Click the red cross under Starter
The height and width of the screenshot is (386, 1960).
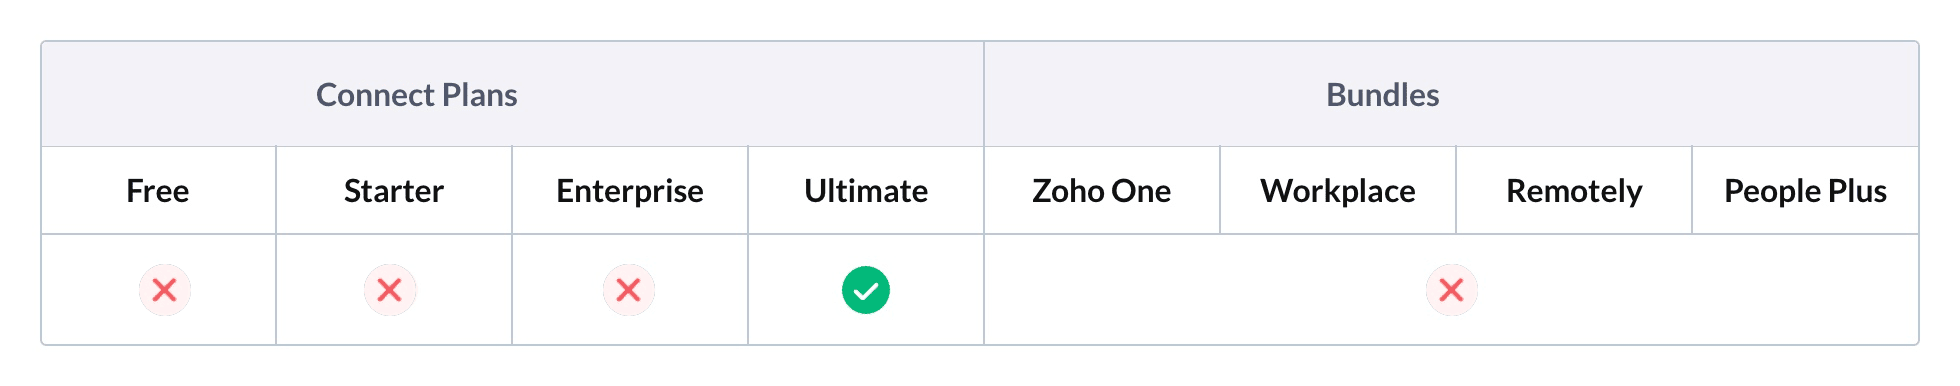pyautogui.click(x=390, y=290)
